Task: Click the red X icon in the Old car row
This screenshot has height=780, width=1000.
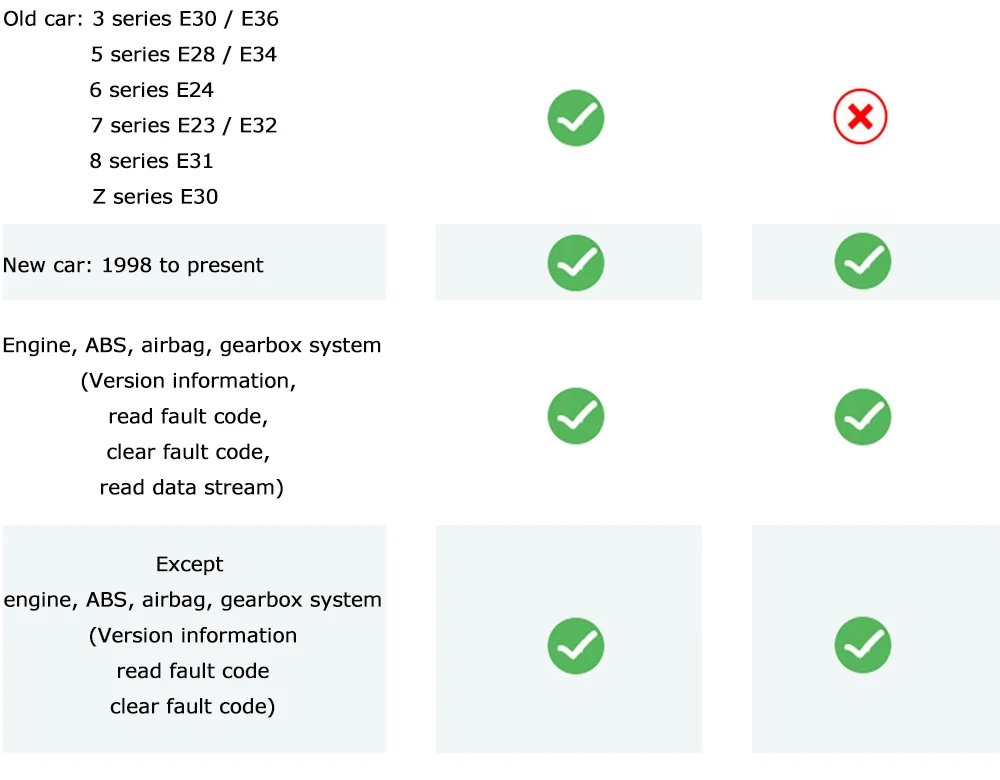Action: 860,118
